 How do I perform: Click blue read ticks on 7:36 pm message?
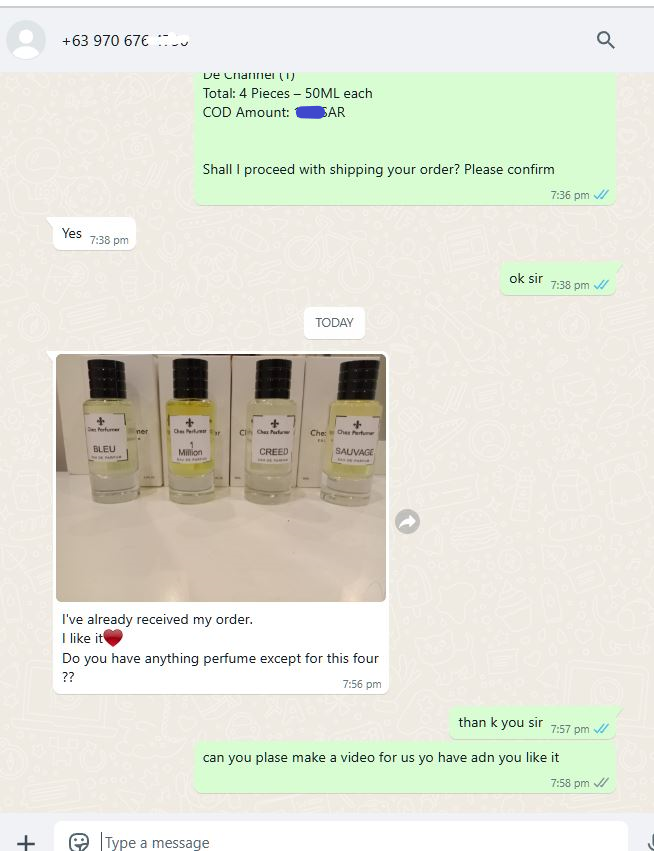(x=601, y=194)
